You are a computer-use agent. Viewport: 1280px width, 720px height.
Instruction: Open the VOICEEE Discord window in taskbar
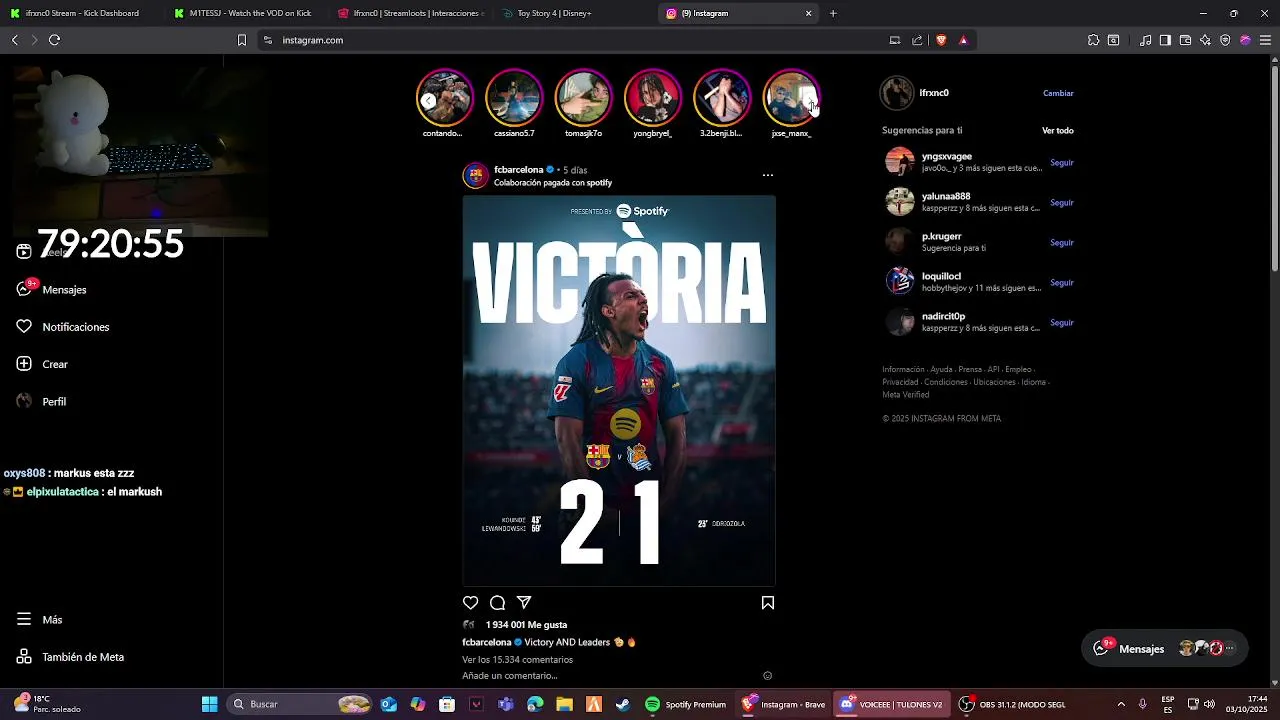pos(892,704)
